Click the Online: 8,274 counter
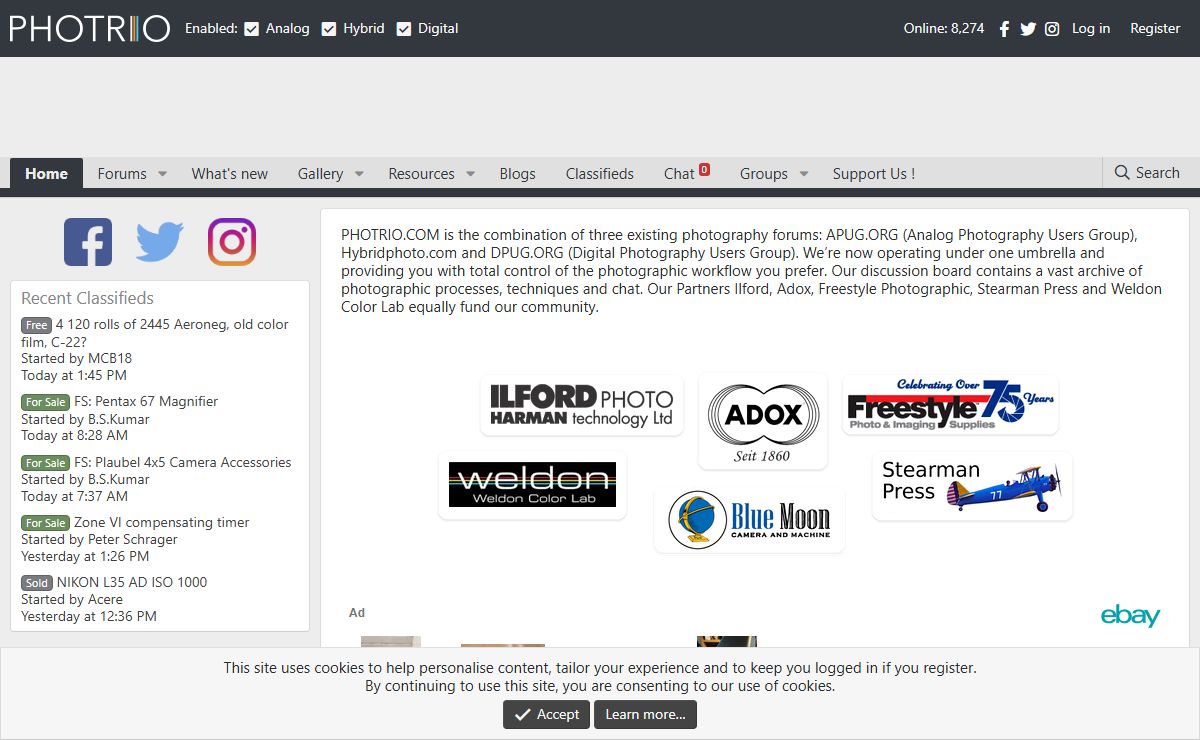The width and height of the screenshot is (1200, 740). [x=944, y=28]
